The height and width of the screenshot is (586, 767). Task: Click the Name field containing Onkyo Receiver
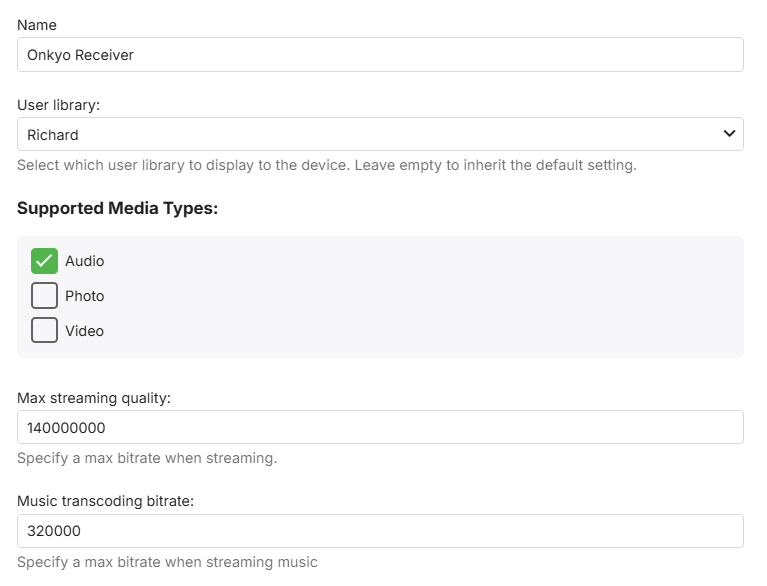coord(380,55)
